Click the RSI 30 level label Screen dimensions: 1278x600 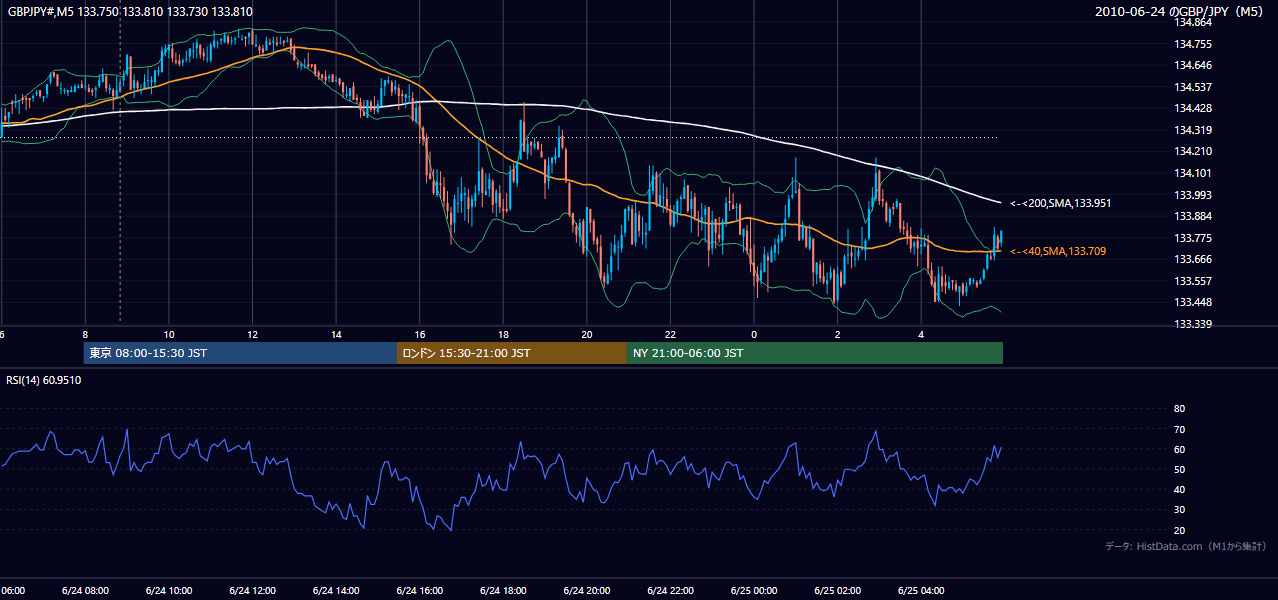1179,510
